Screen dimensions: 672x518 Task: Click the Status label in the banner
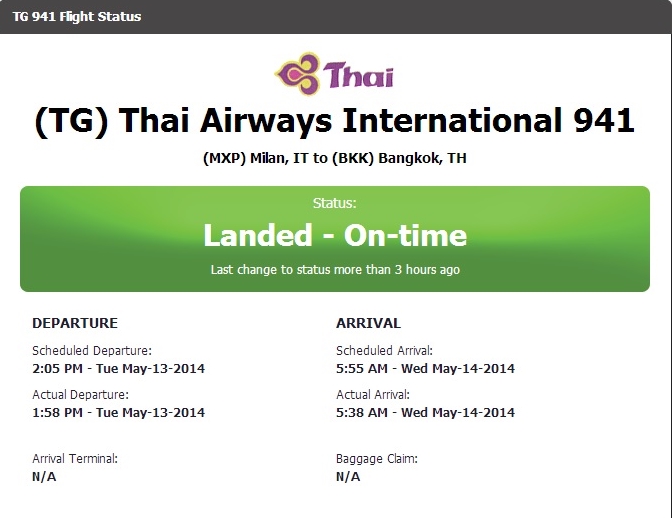(x=334, y=203)
